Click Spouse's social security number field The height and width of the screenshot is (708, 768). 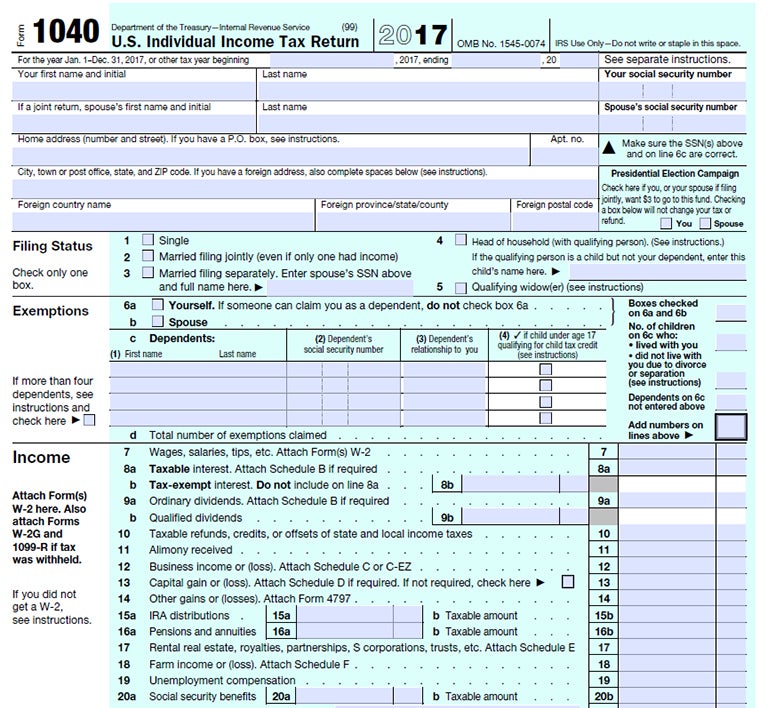pos(672,123)
